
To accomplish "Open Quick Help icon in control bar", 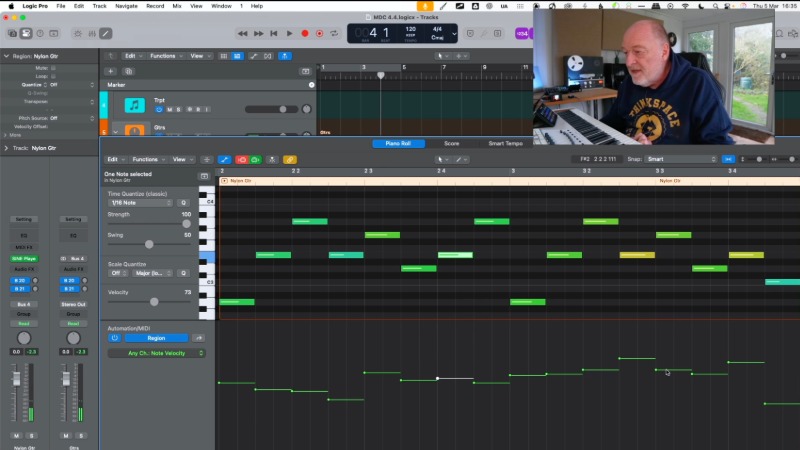I will tap(40, 34).
